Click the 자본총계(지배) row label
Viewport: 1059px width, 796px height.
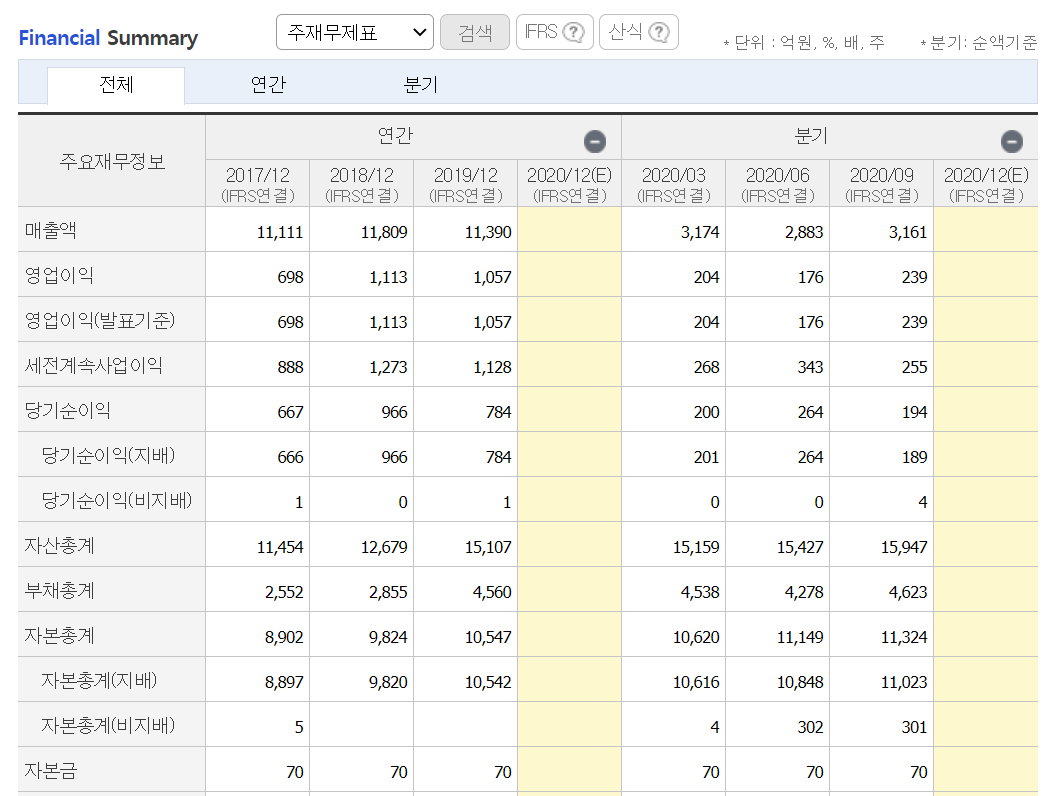[99, 681]
